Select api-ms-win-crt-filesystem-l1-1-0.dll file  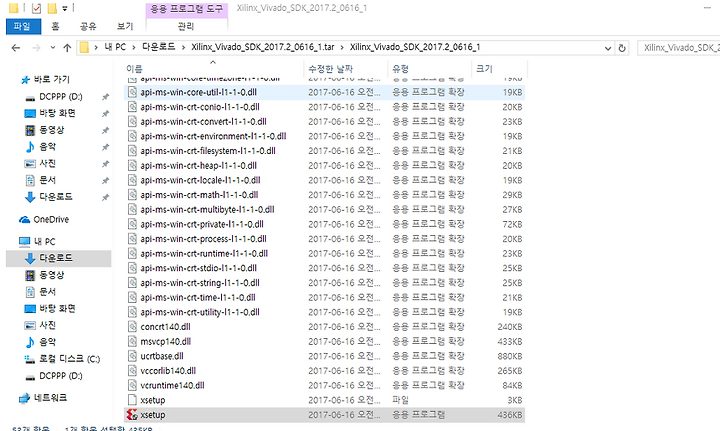click(324, 151)
